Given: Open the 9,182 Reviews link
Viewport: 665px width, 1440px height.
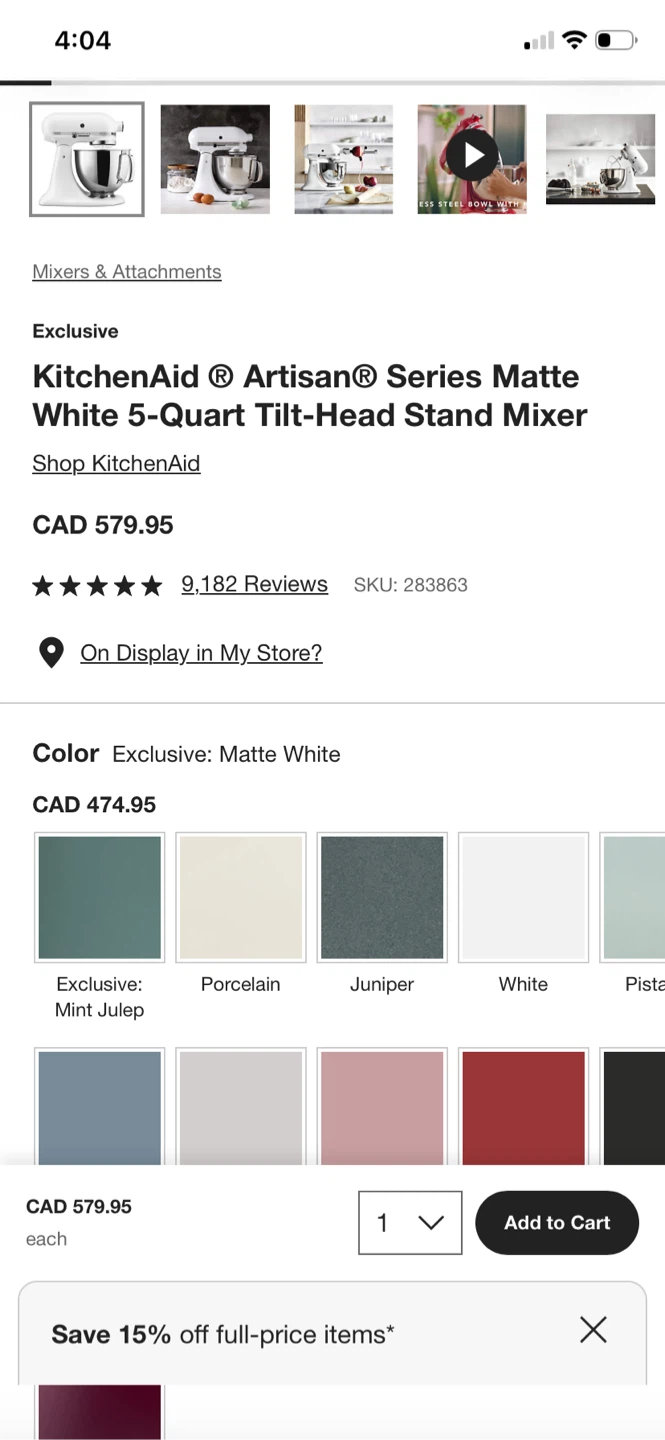Looking at the screenshot, I should tap(254, 584).
